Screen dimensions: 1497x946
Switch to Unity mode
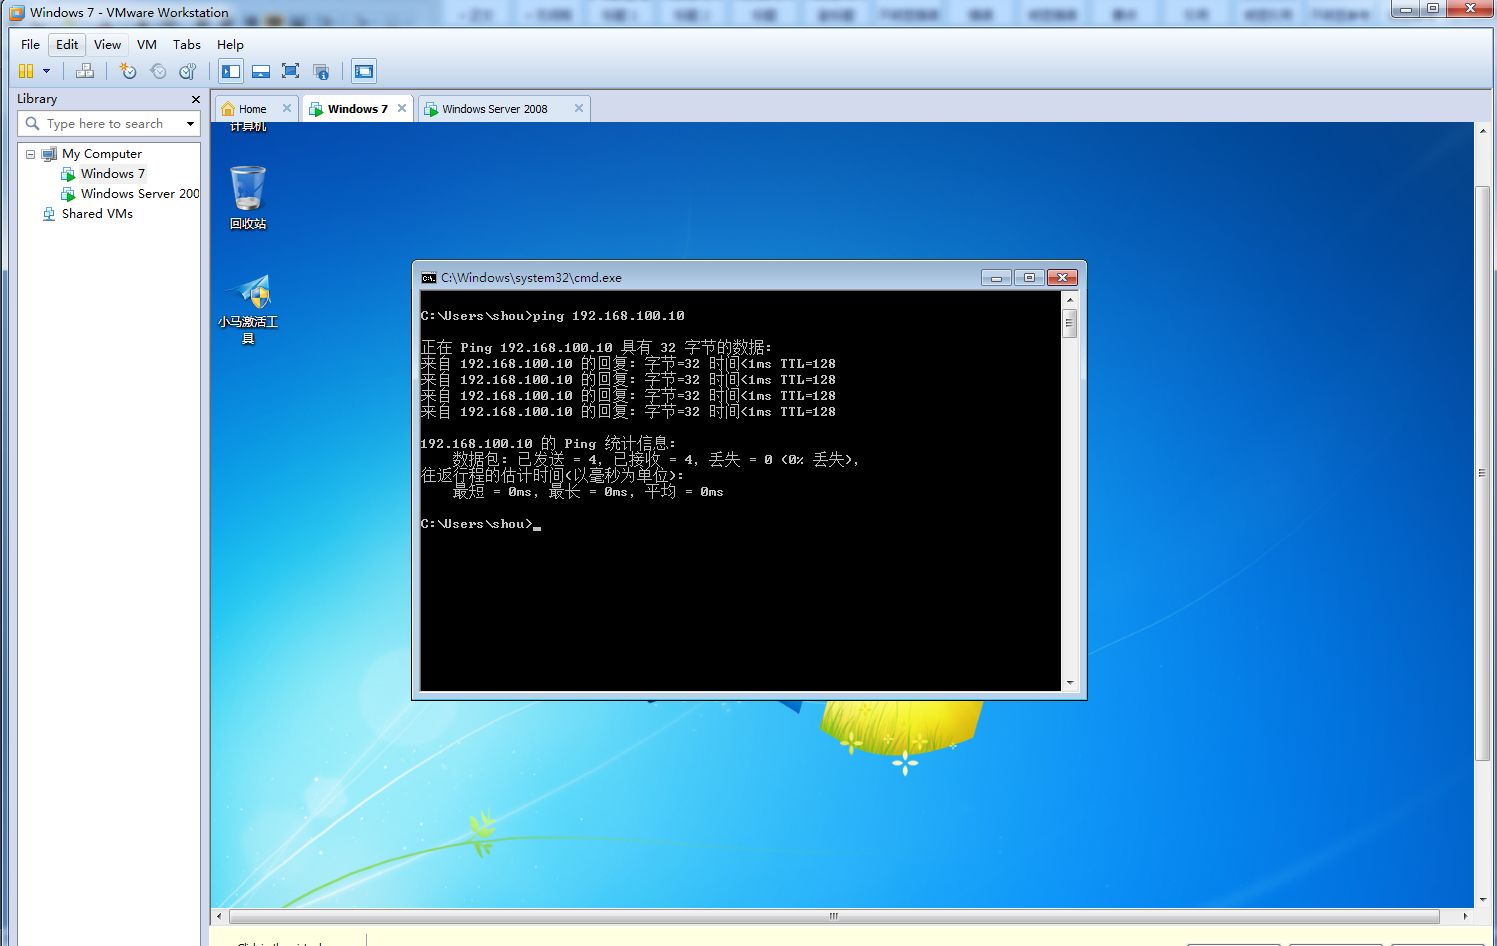point(321,71)
